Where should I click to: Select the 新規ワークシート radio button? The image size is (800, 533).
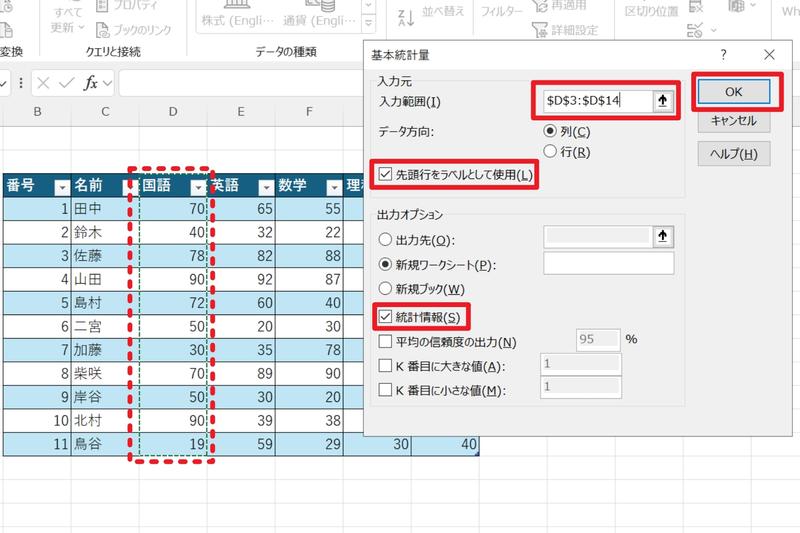[x=385, y=264]
